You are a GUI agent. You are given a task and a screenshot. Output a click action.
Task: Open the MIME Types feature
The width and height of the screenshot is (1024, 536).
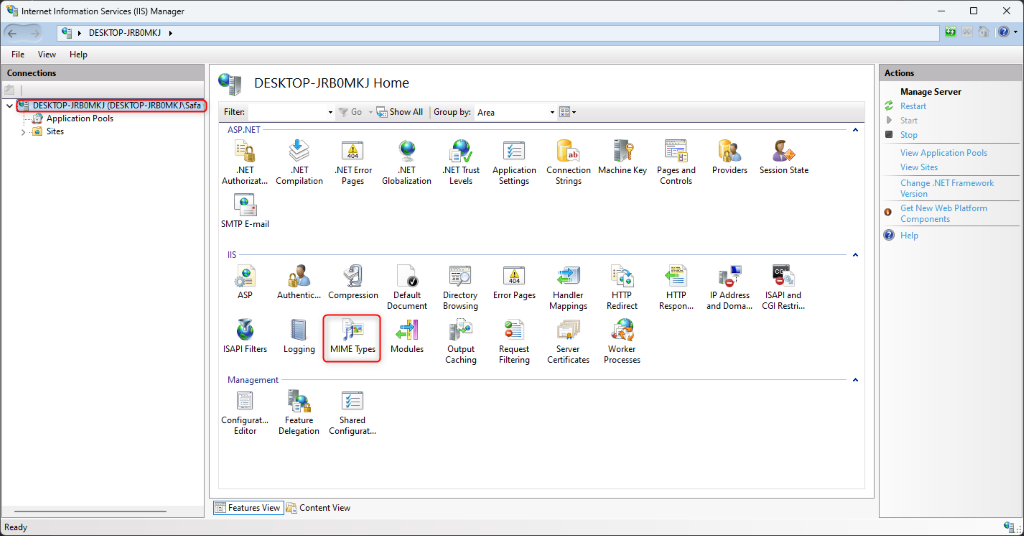[353, 336]
